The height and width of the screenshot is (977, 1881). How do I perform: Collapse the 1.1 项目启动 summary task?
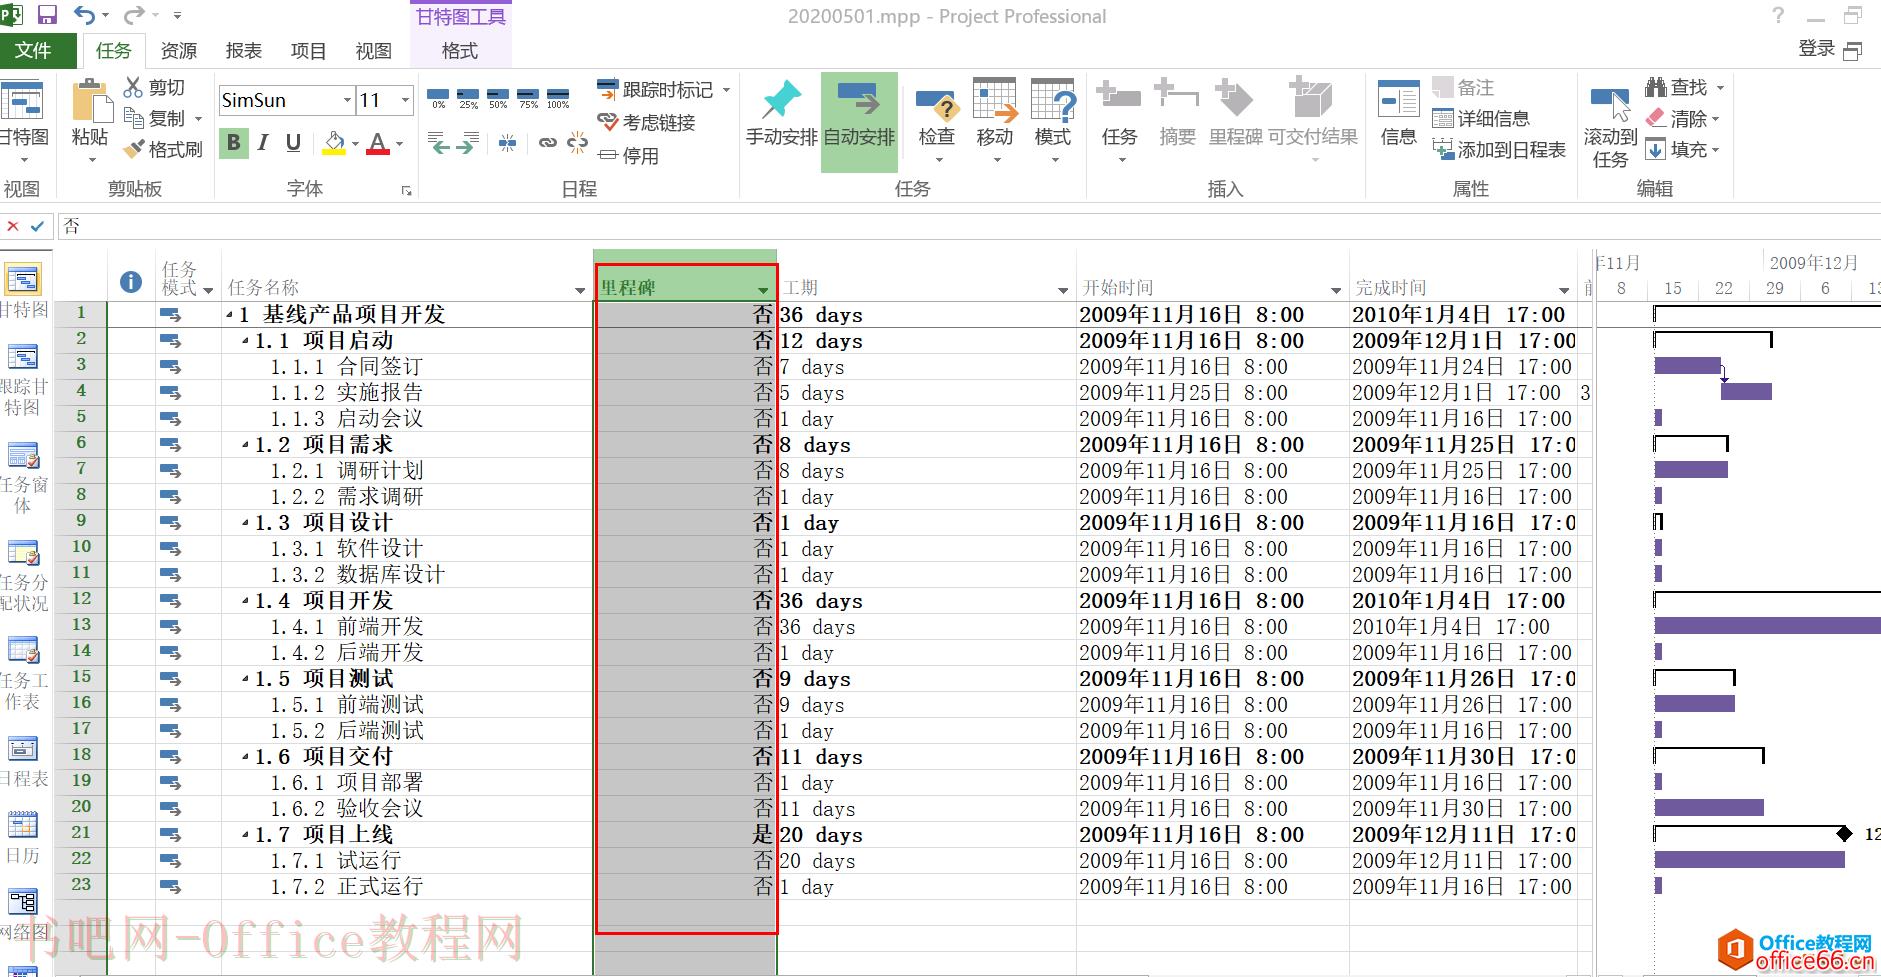pos(246,341)
